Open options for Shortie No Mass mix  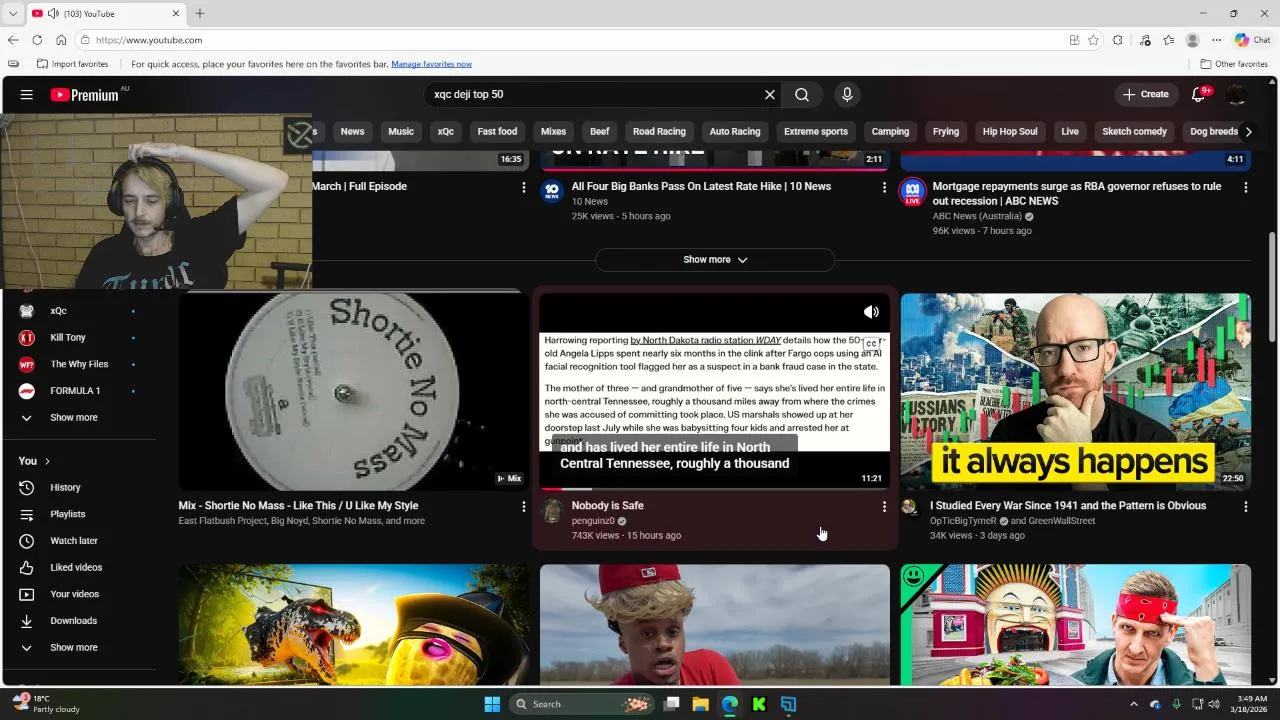coord(523,507)
